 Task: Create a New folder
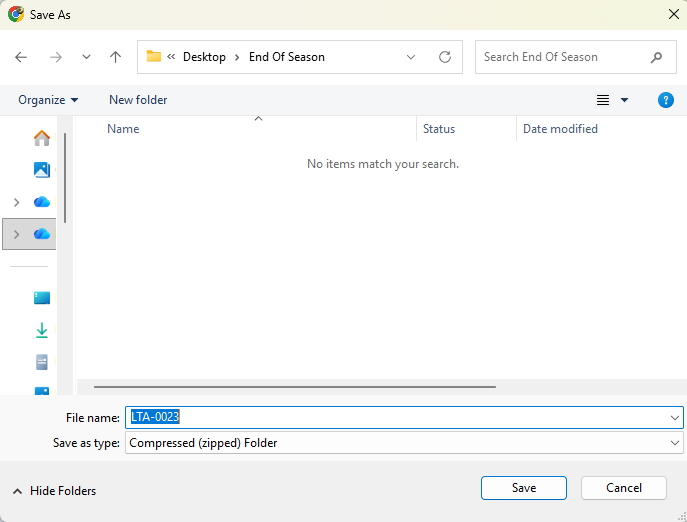tap(138, 100)
